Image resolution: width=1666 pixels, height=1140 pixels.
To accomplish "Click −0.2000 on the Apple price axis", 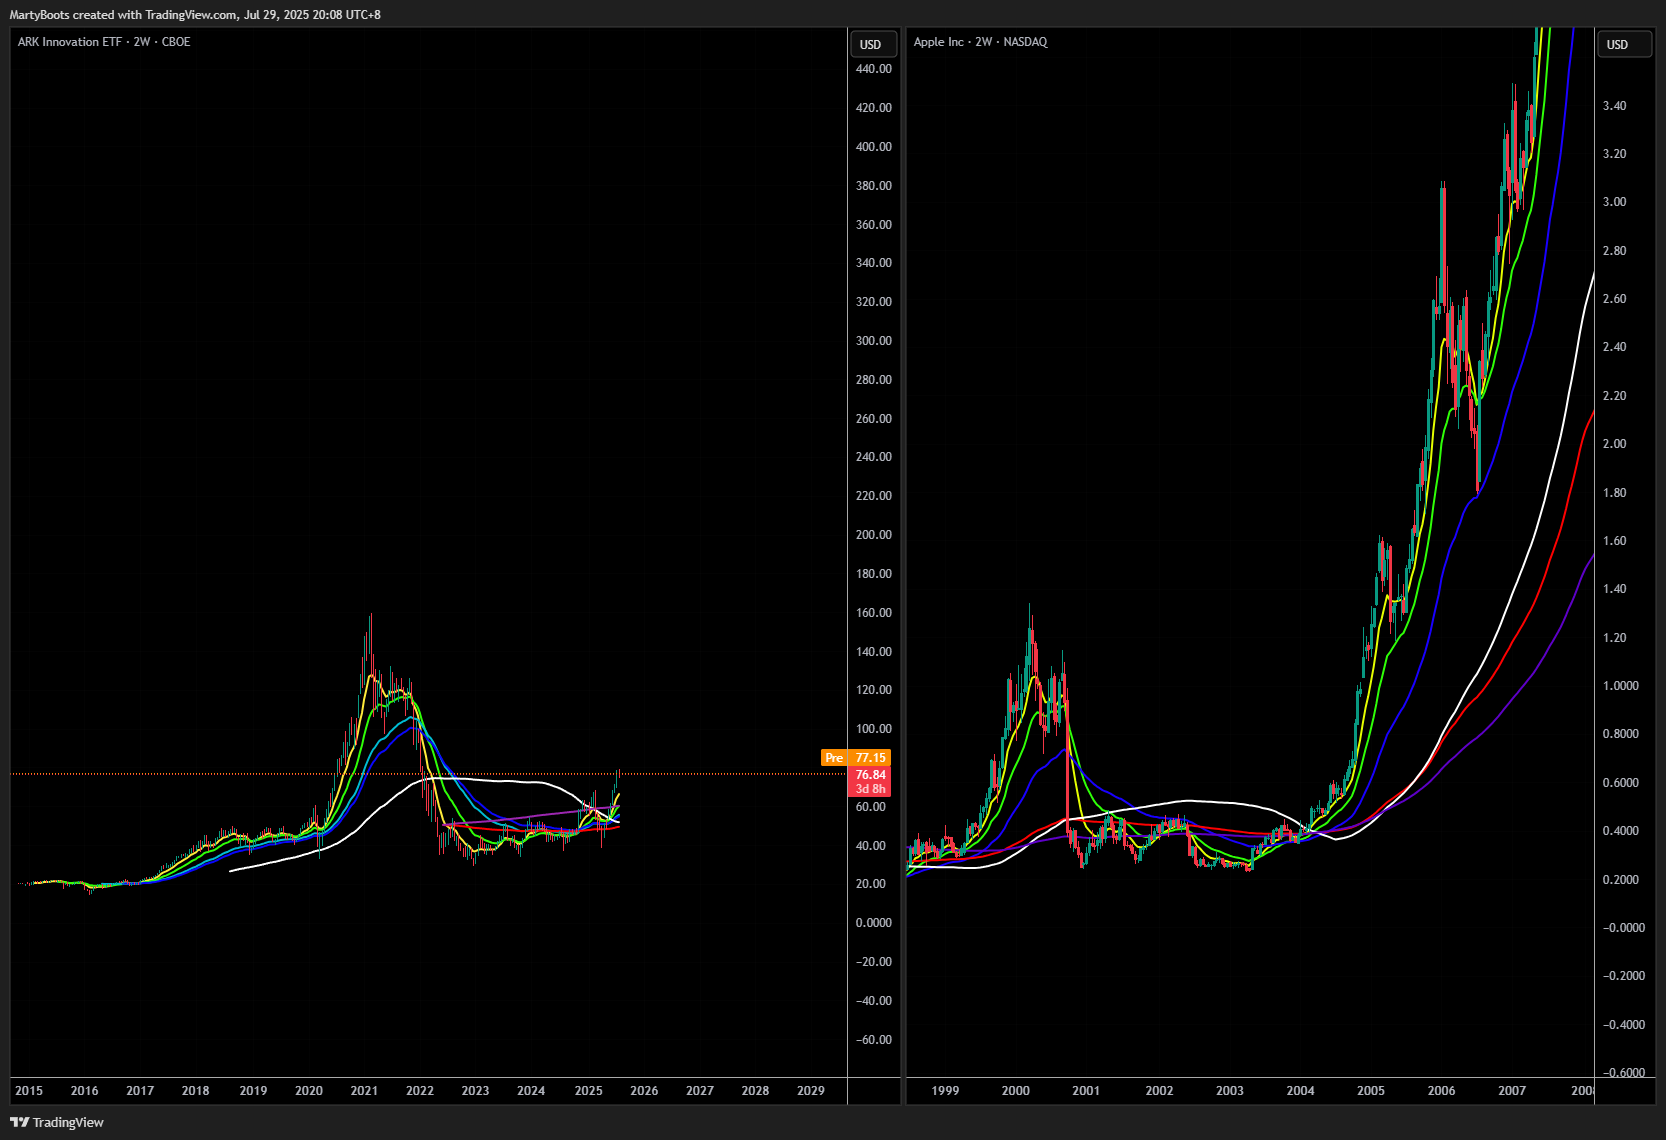I will coord(1624,976).
